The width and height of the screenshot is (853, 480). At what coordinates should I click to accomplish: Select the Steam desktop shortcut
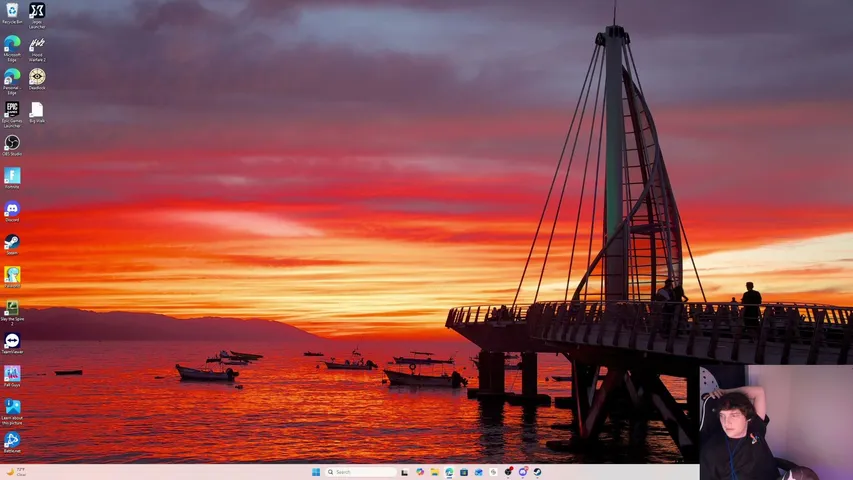coord(12,244)
